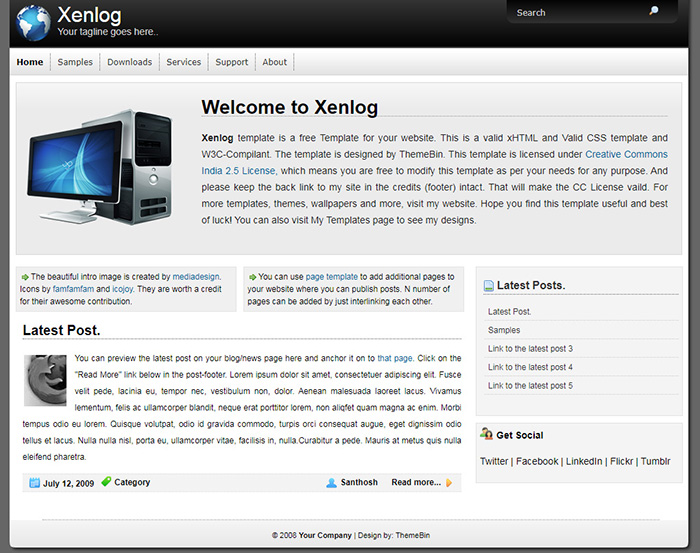Click the author name Santhosh
This screenshot has width=700, height=553.
pos(359,482)
